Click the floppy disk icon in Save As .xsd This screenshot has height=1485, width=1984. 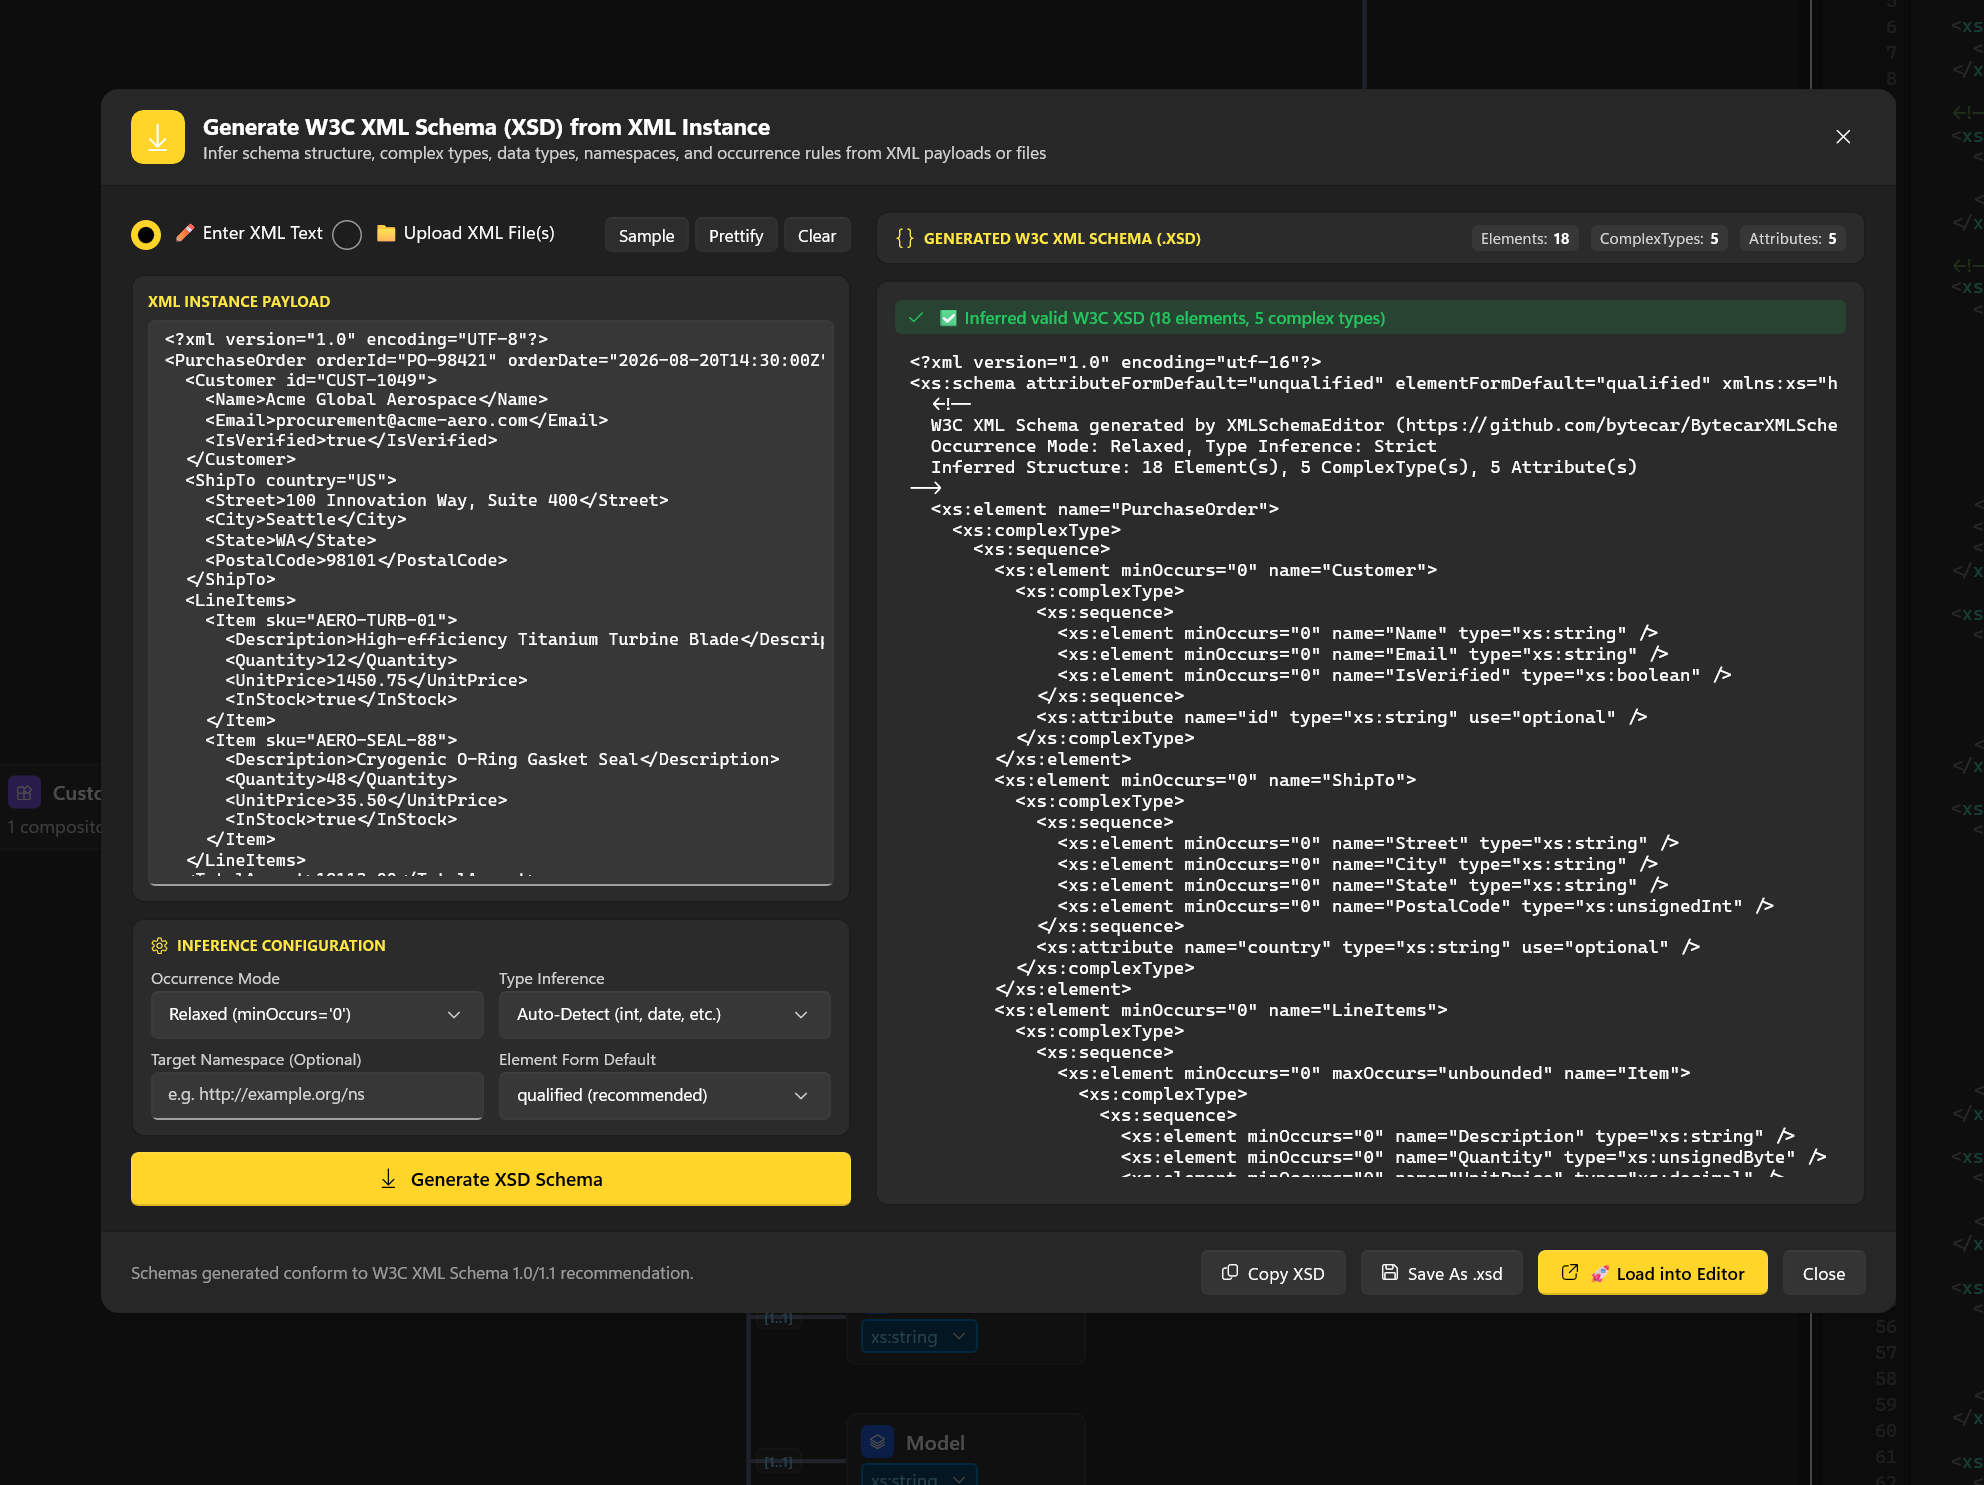[x=1390, y=1273]
